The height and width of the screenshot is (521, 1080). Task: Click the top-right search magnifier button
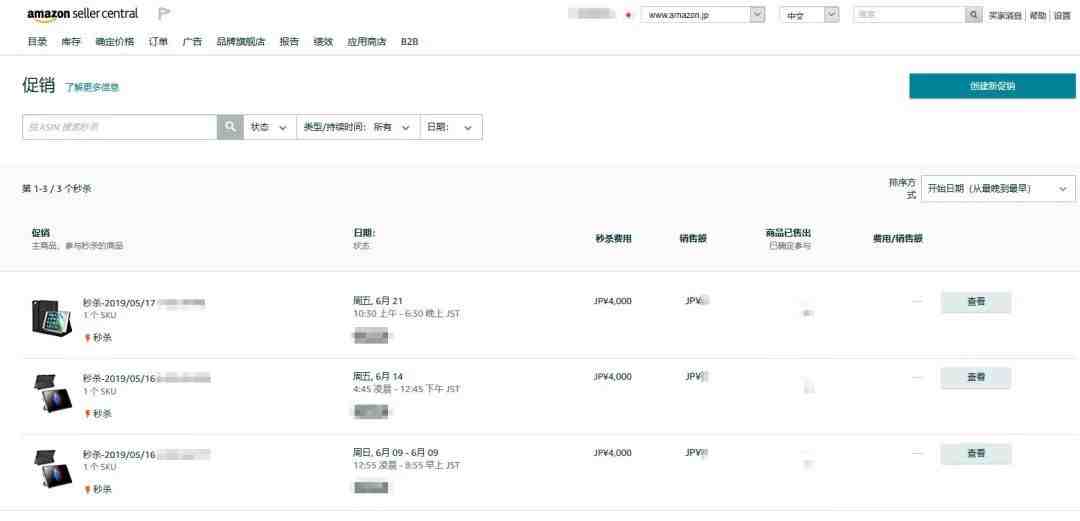tap(974, 15)
